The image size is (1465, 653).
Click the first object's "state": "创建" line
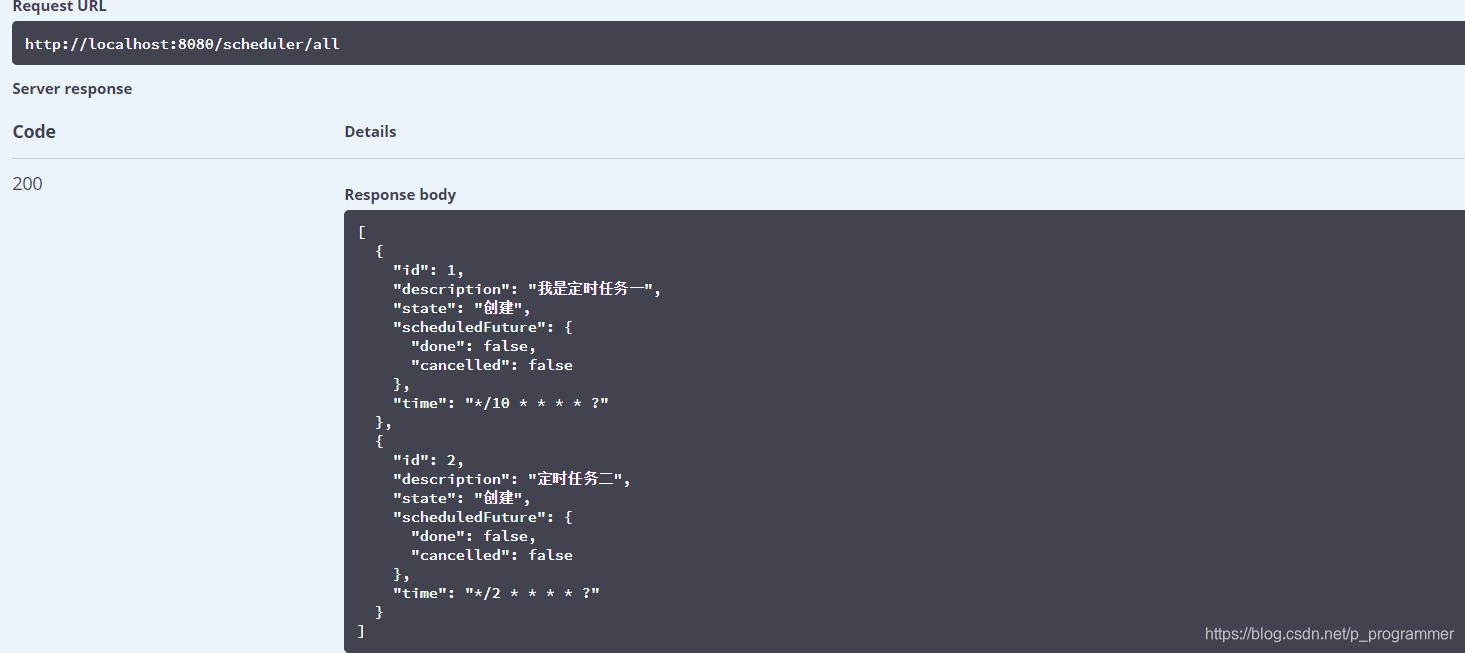[461, 308]
